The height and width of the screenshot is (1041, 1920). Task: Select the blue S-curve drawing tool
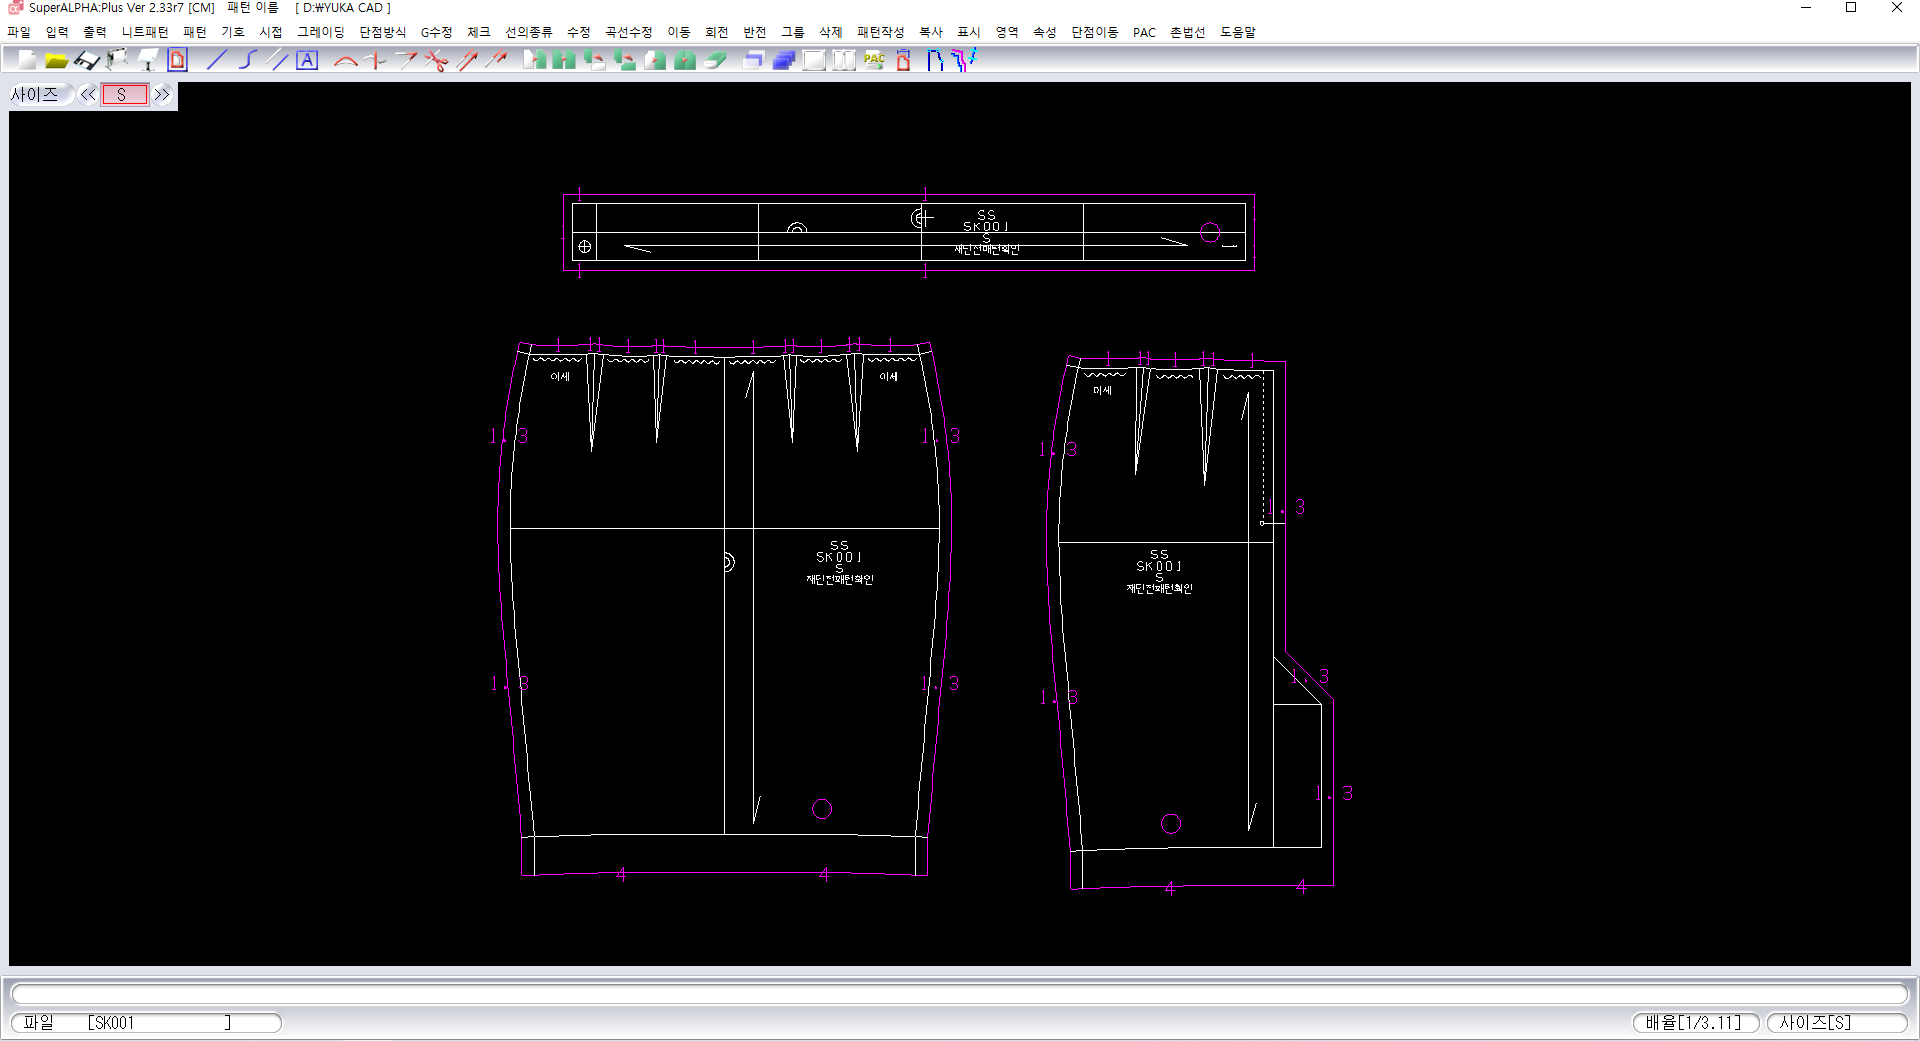247,60
